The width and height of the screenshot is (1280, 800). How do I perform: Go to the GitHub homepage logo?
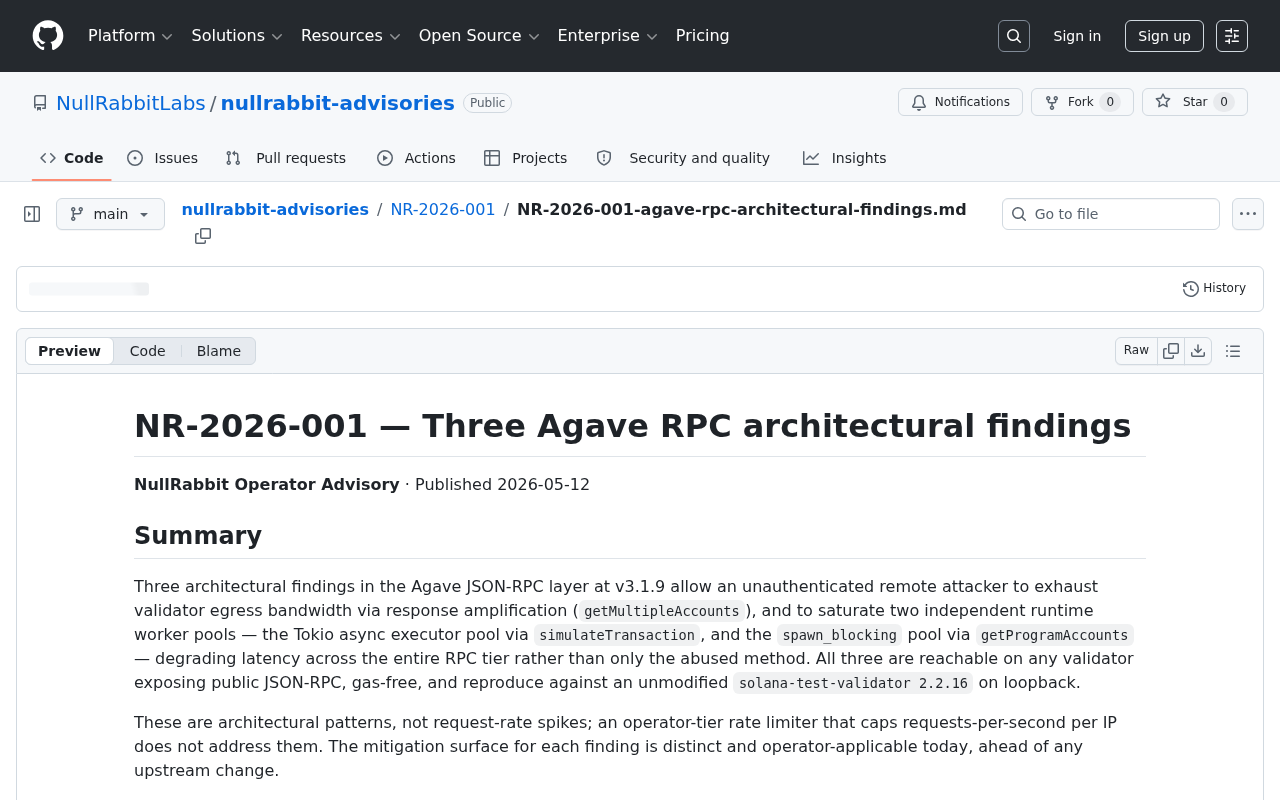48,36
